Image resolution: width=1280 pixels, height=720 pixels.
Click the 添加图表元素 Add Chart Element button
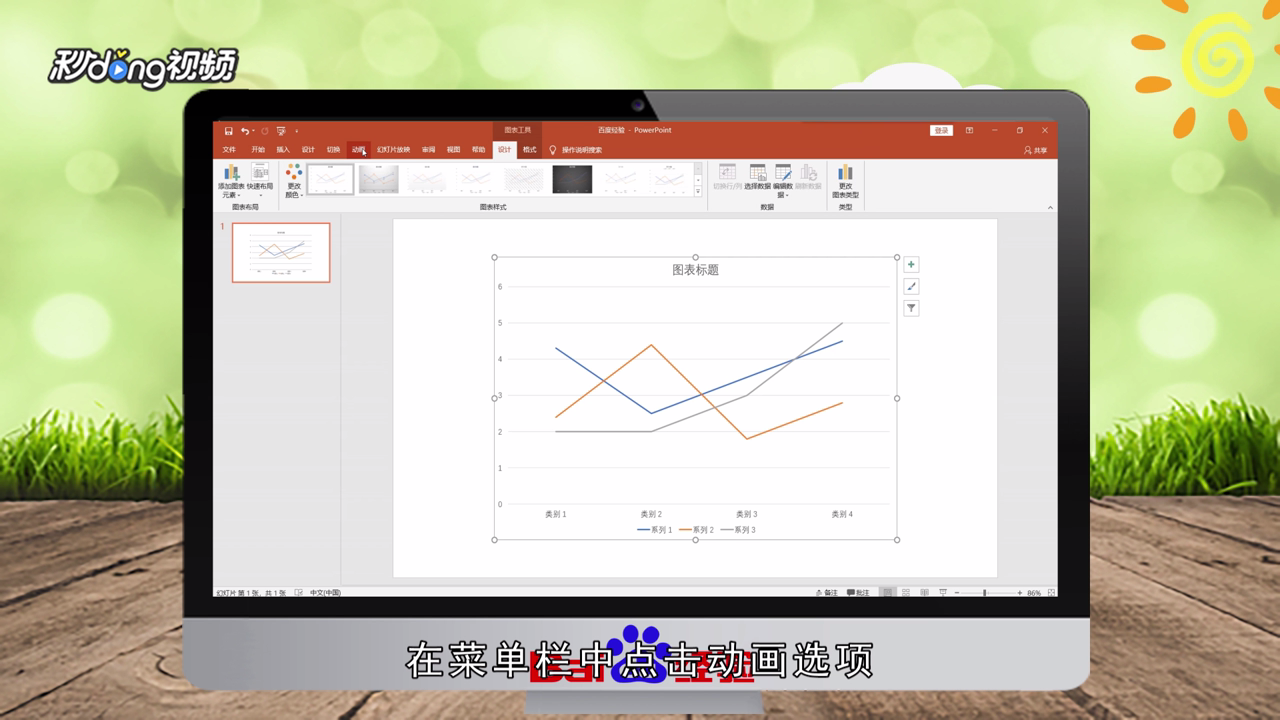pos(231,181)
